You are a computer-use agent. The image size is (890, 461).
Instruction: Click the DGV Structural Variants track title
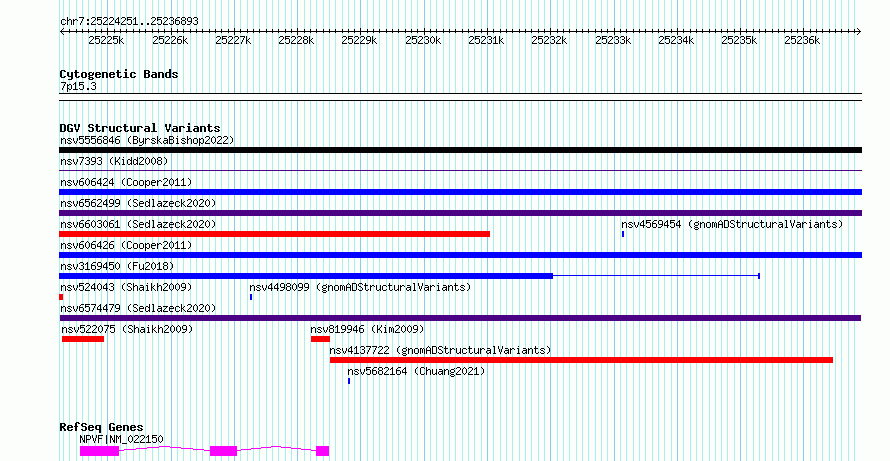pyautogui.click(x=140, y=128)
